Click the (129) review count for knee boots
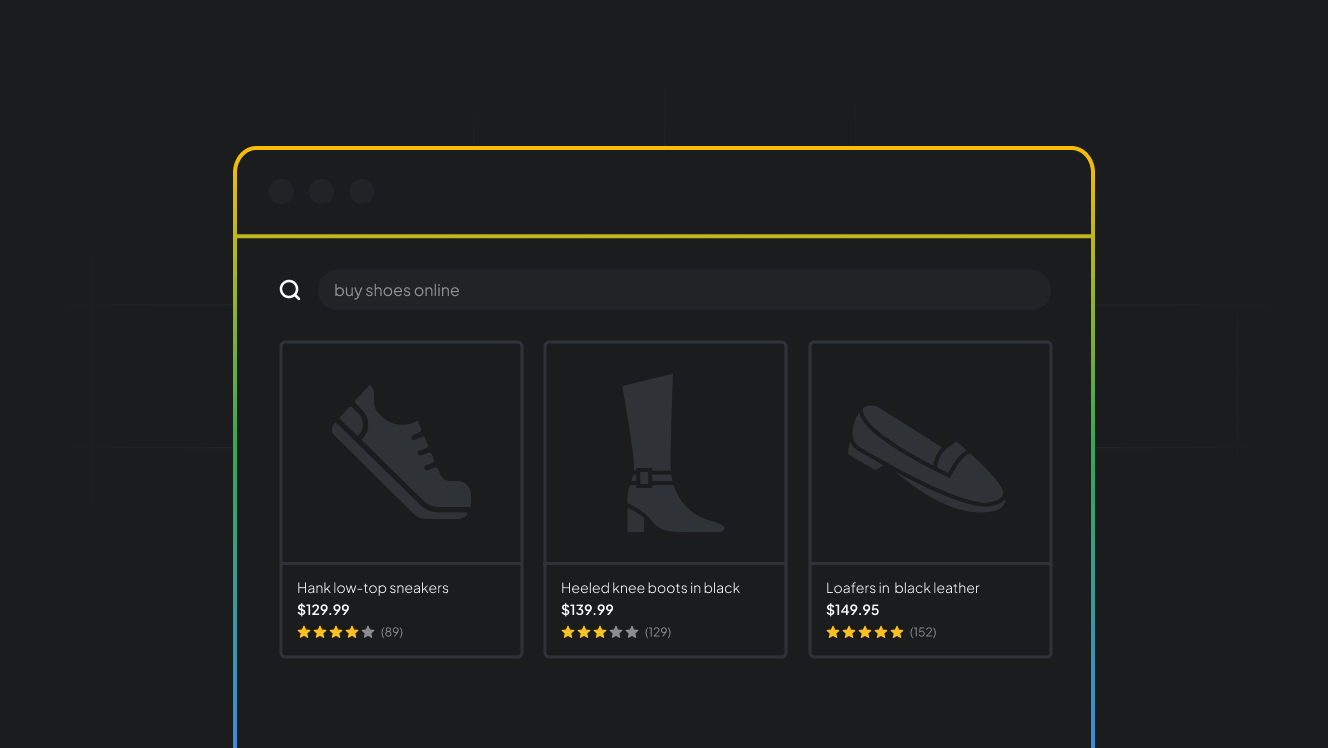 (659, 631)
